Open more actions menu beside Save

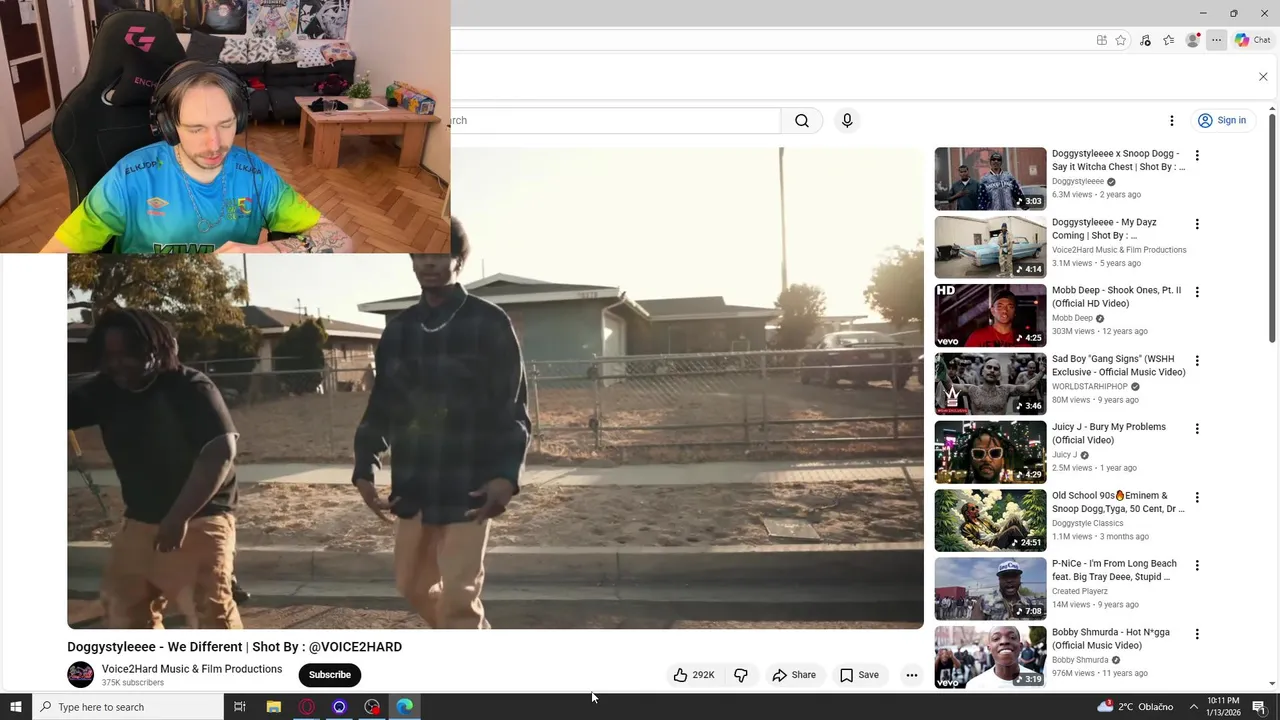coord(911,675)
